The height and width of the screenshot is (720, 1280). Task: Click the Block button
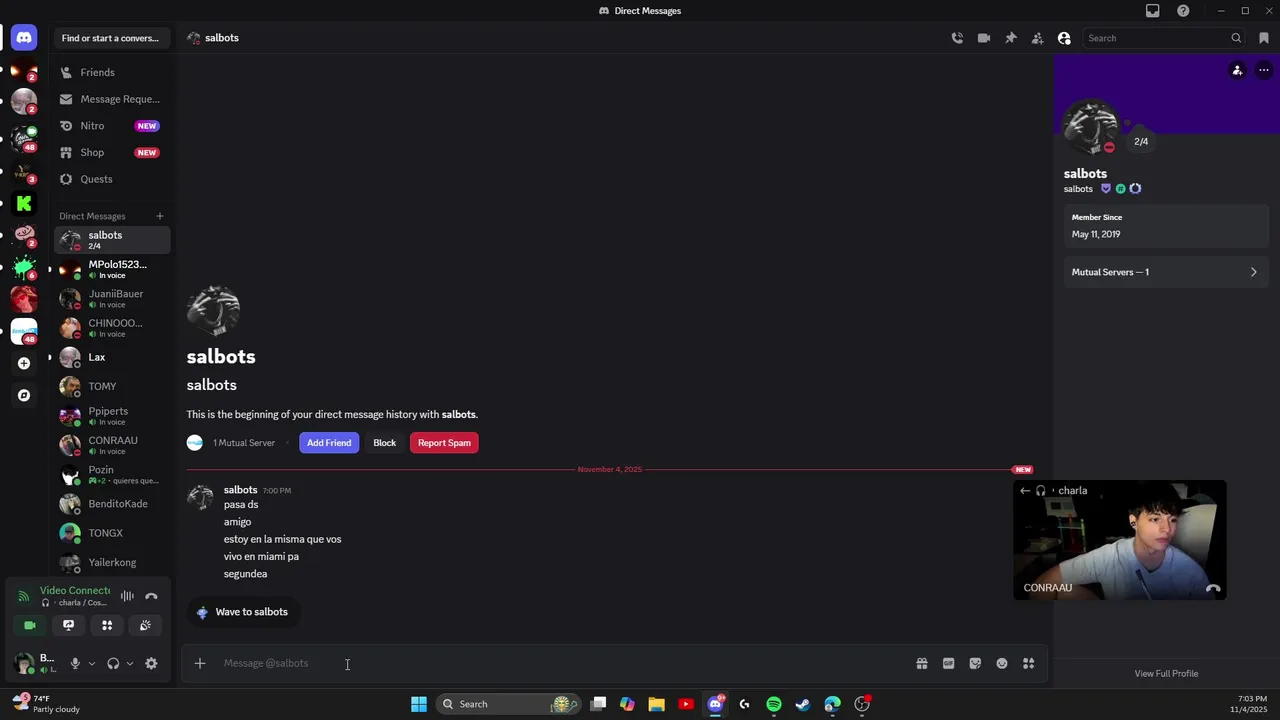[385, 443]
